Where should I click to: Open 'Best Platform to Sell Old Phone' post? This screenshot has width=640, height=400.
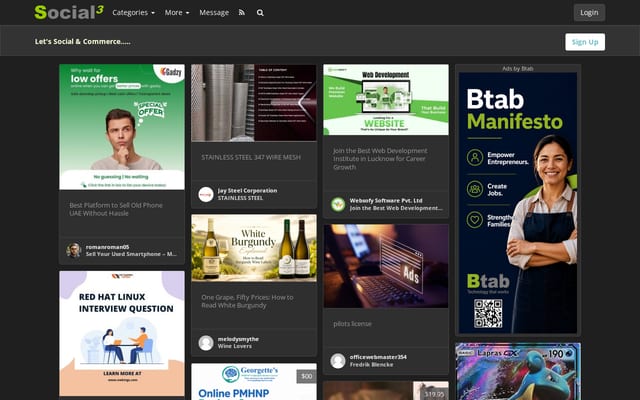point(116,209)
